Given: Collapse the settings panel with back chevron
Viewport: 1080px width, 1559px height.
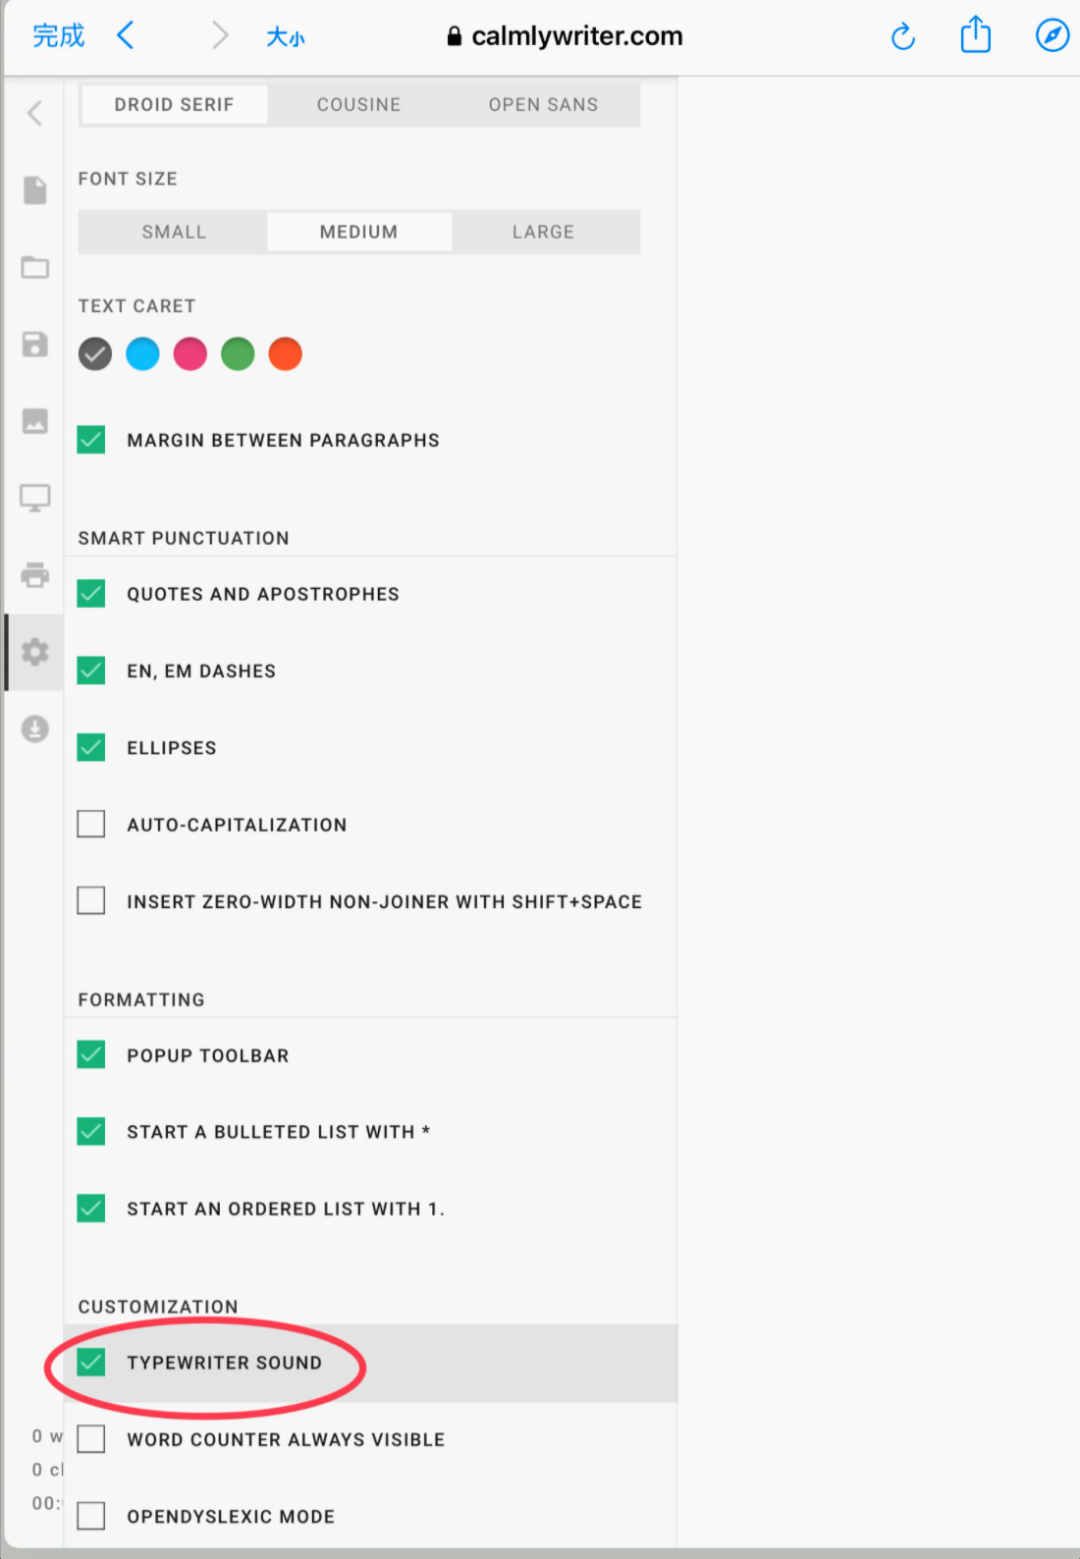Looking at the screenshot, I should [35, 113].
